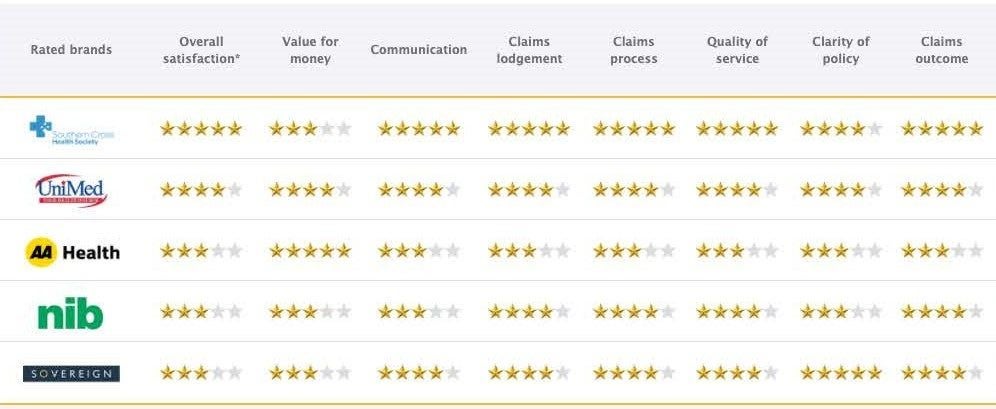Click the nib brand logo
Screen dimensions: 996x409
coord(71,313)
